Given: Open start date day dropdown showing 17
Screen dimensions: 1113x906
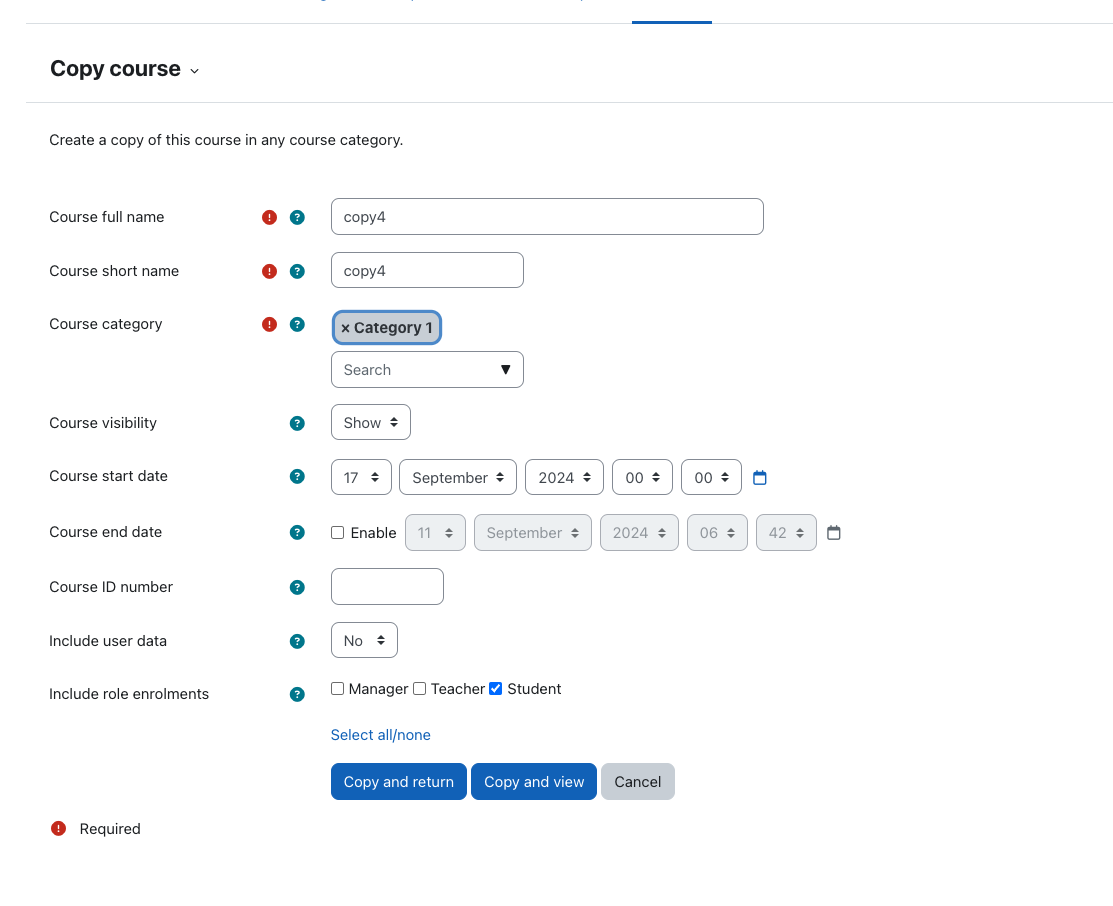Looking at the screenshot, I should pos(361,477).
